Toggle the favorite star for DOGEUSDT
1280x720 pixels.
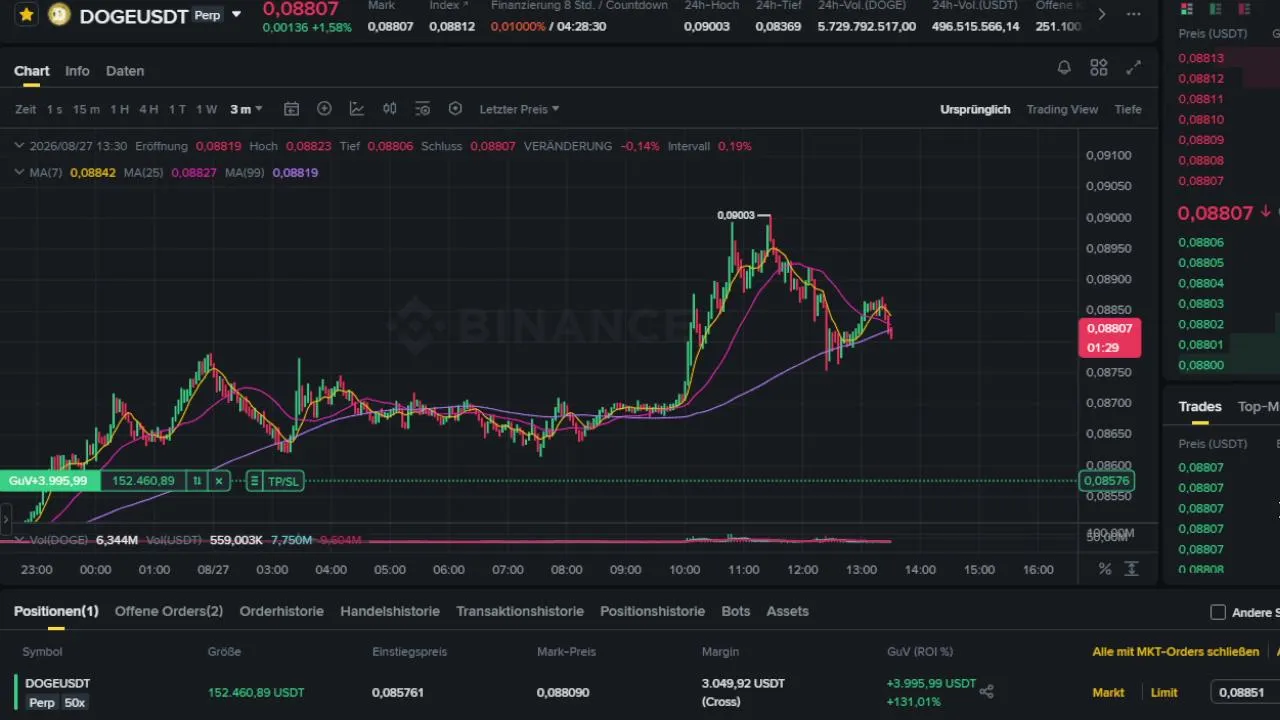click(26, 15)
